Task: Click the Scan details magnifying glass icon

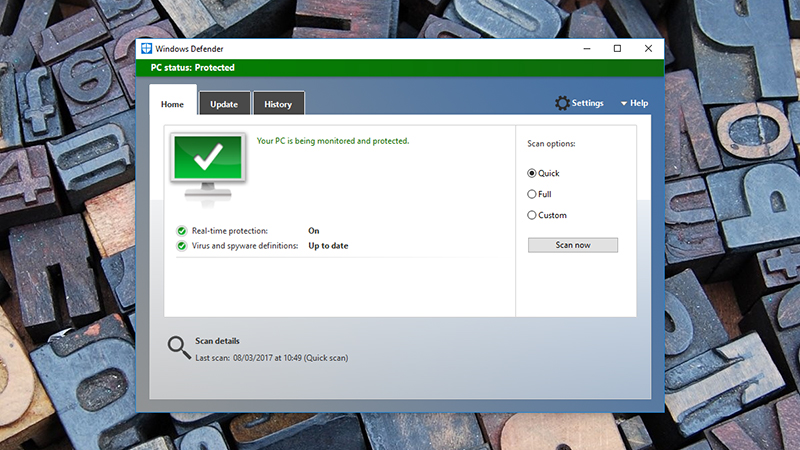Action: tap(179, 347)
